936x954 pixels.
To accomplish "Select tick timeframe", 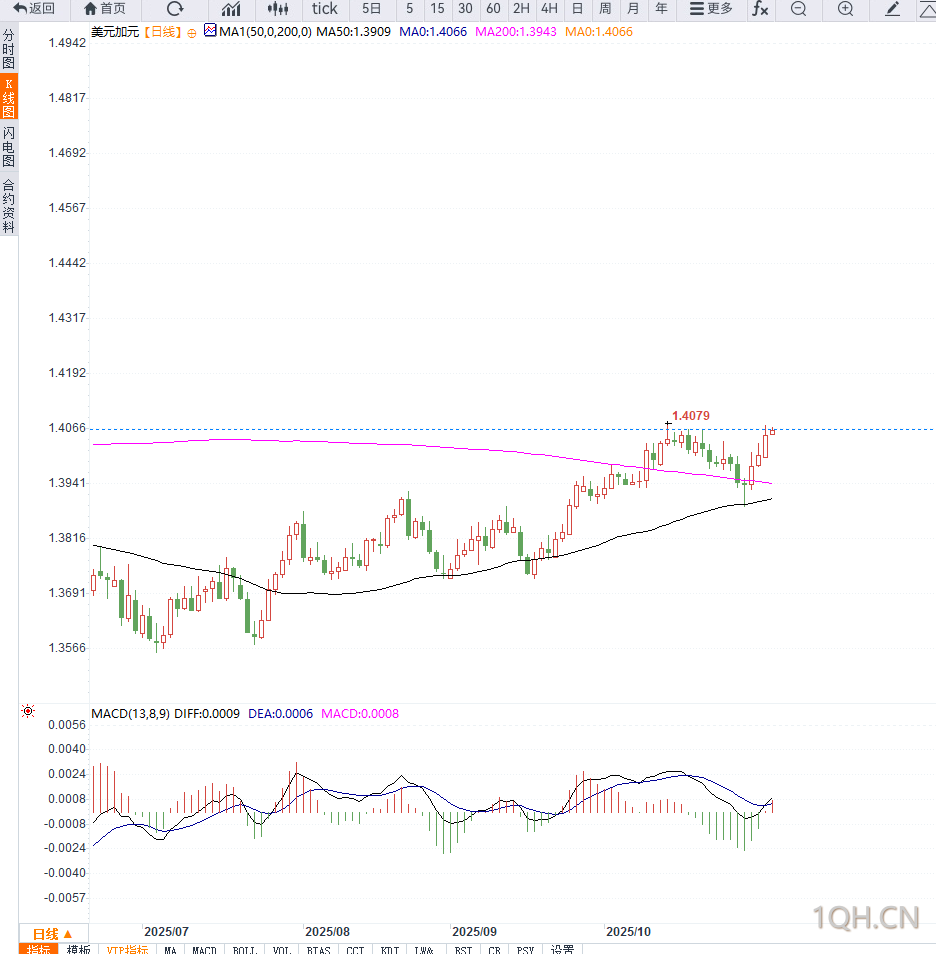I will click(x=324, y=9).
